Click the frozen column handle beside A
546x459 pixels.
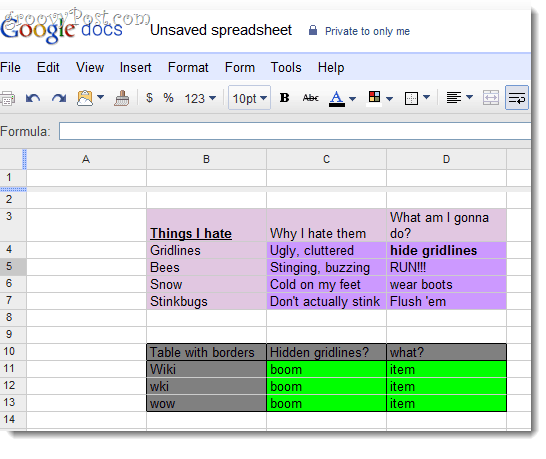(24, 159)
